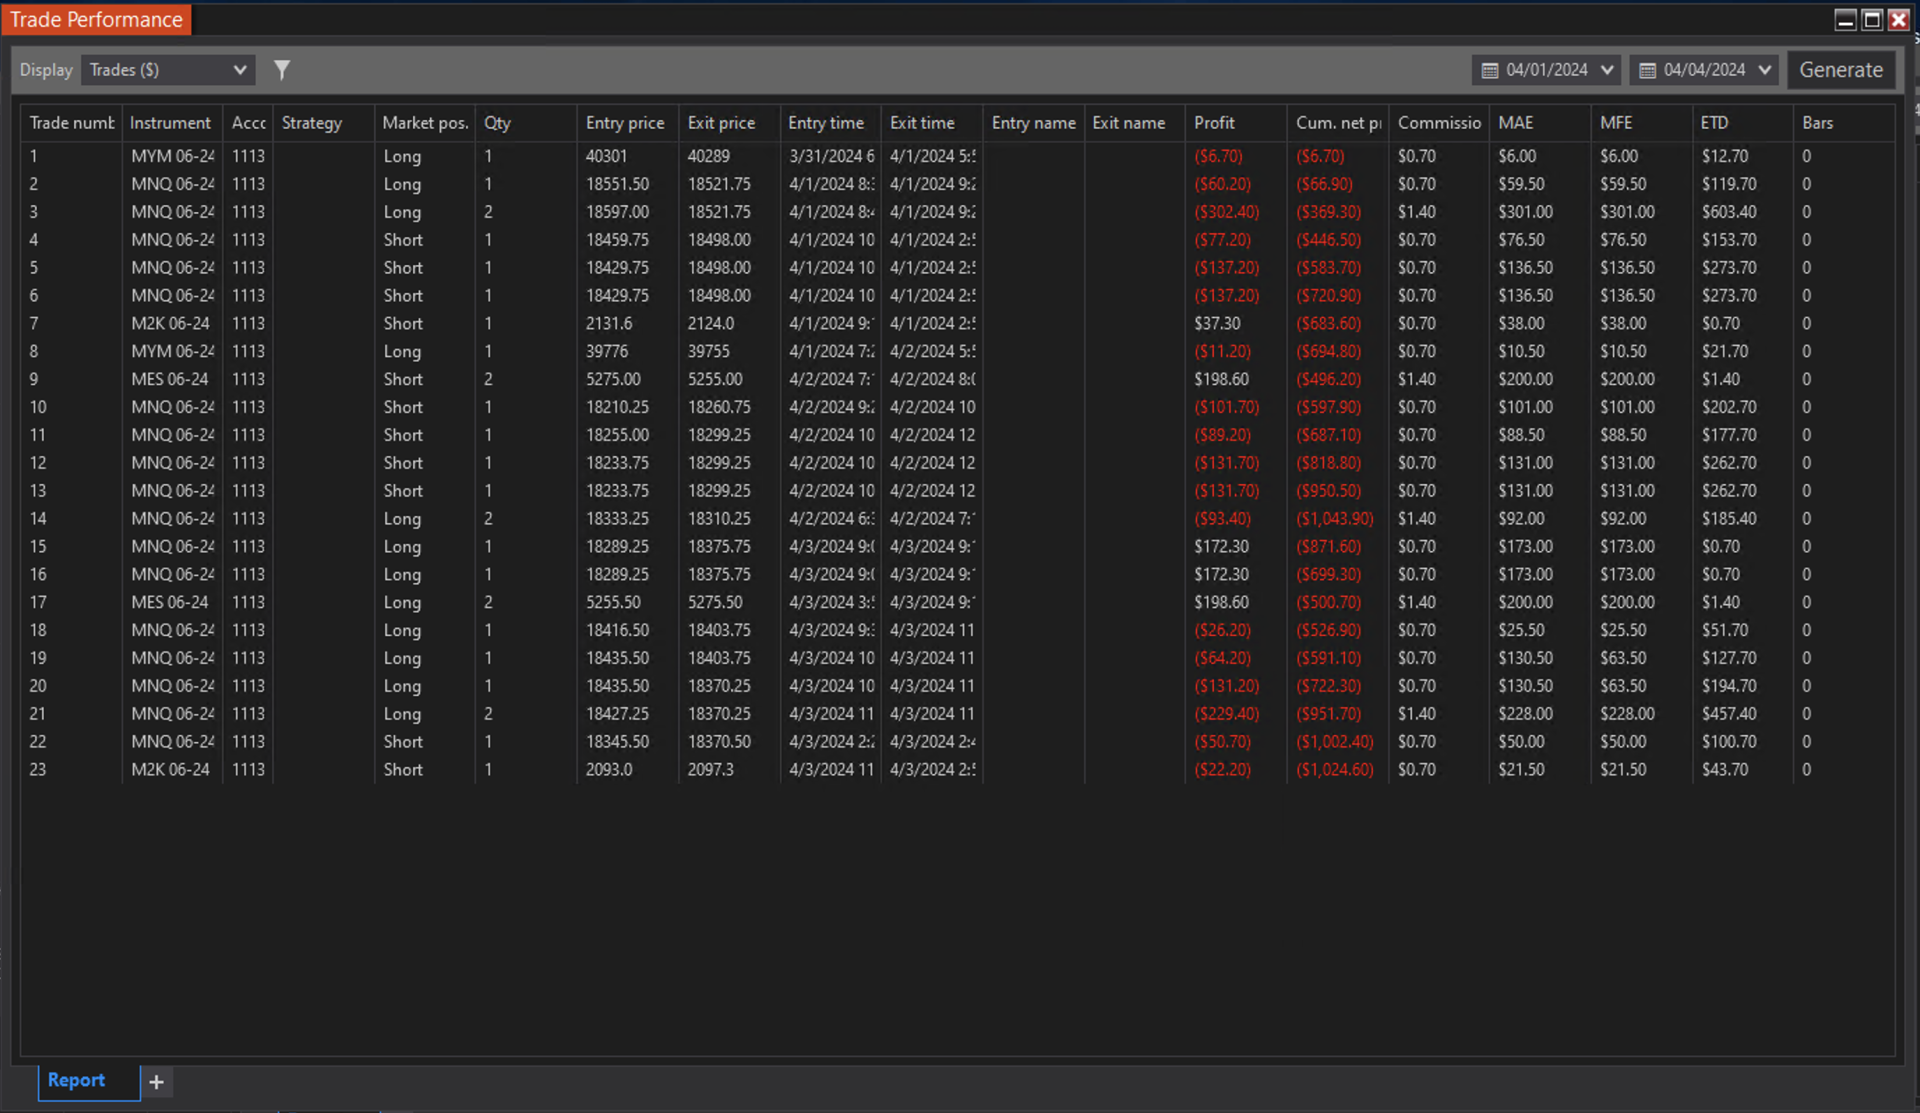This screenshot has width=1920, height=1113.
Task: Add a new tab with plus icon
Action: click(x=156, y=1081)
